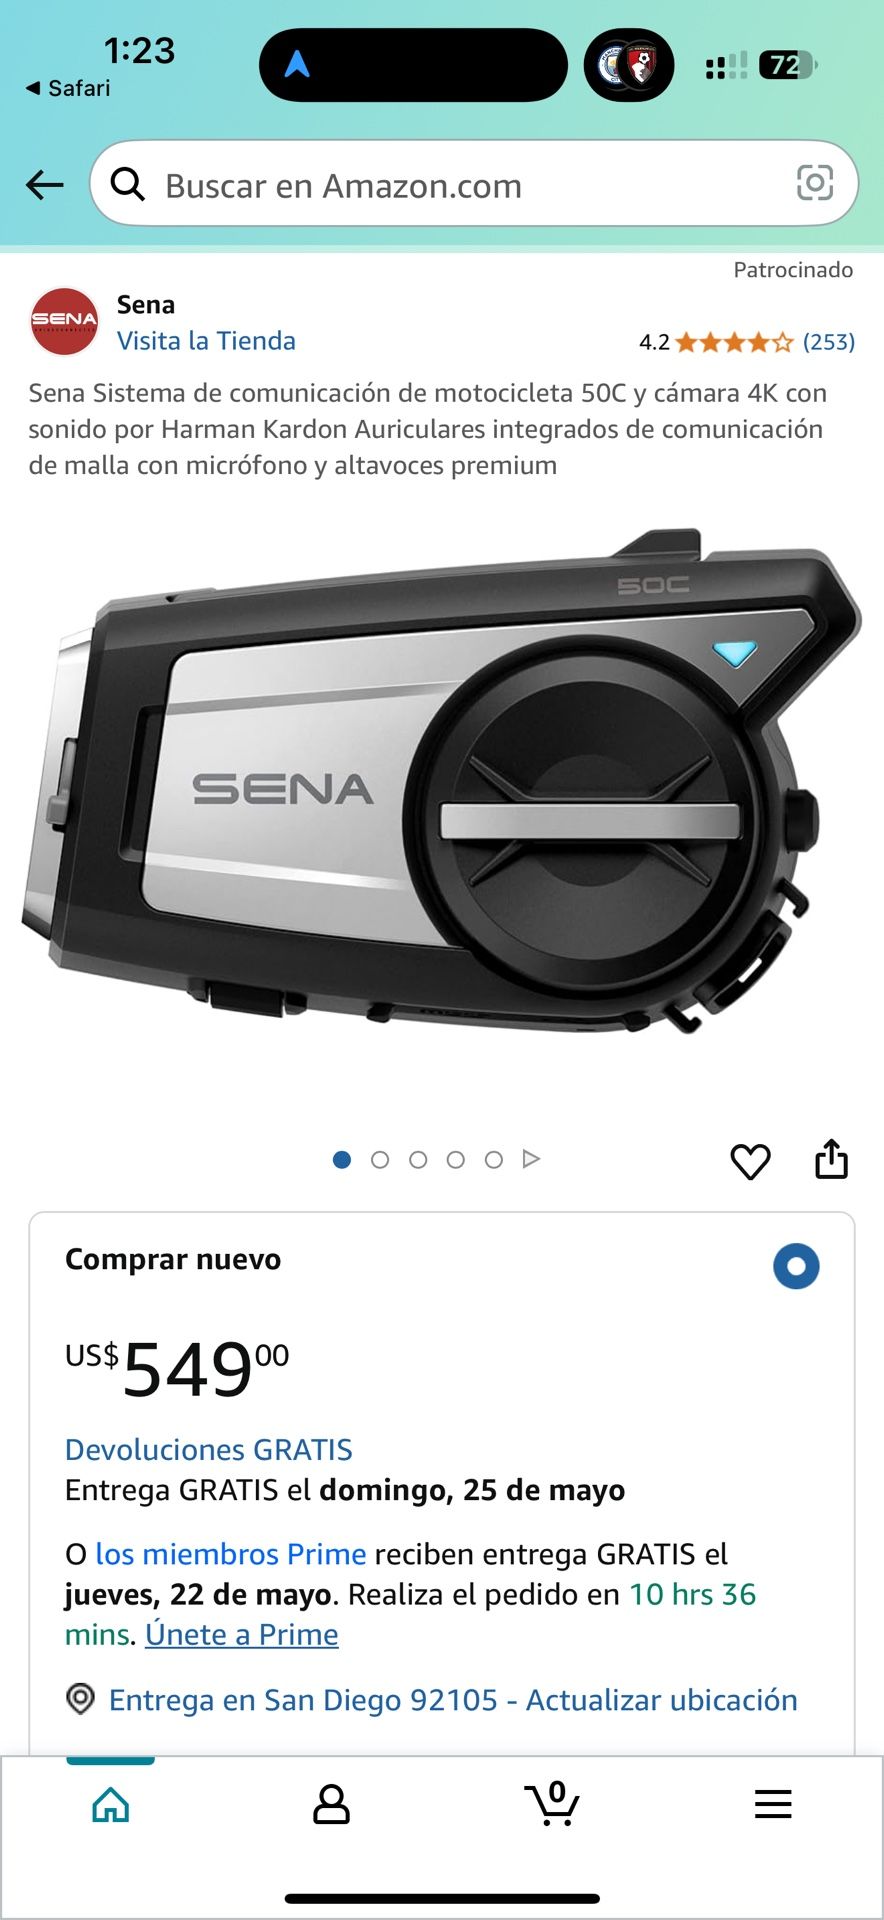
Task: Open Devoluciones GRATIS details
Action: 209,1450
